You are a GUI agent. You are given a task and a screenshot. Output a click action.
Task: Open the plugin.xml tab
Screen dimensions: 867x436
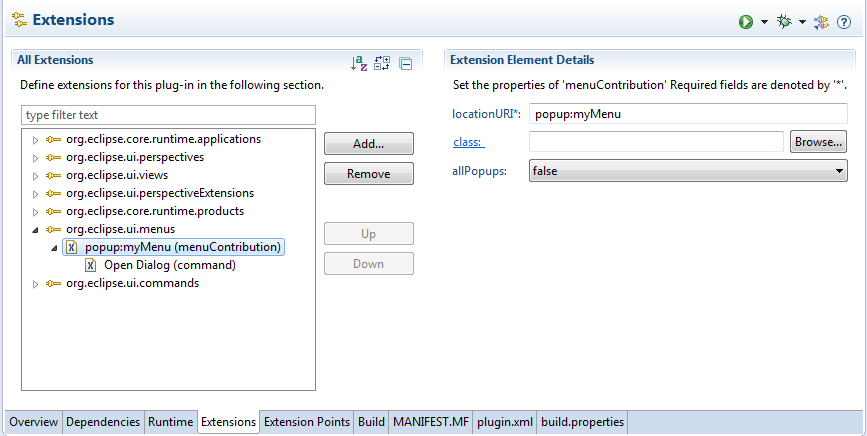505,422
